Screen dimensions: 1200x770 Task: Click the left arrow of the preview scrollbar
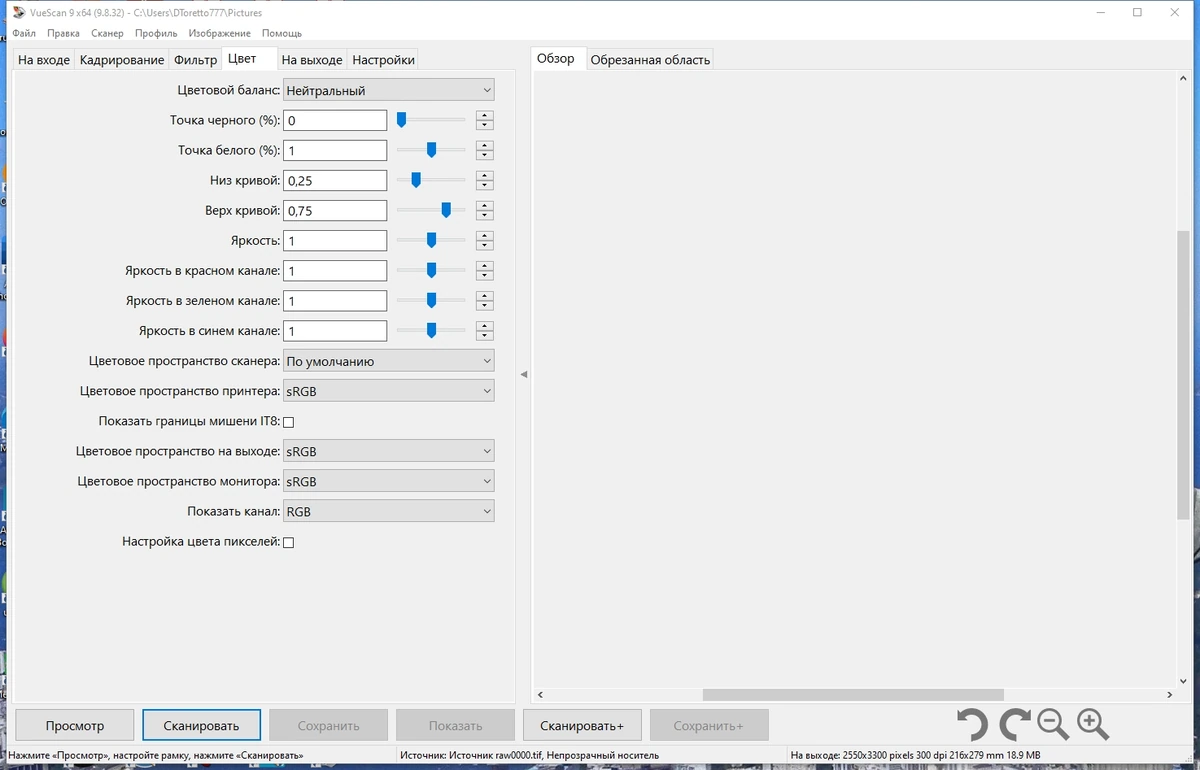540,695
